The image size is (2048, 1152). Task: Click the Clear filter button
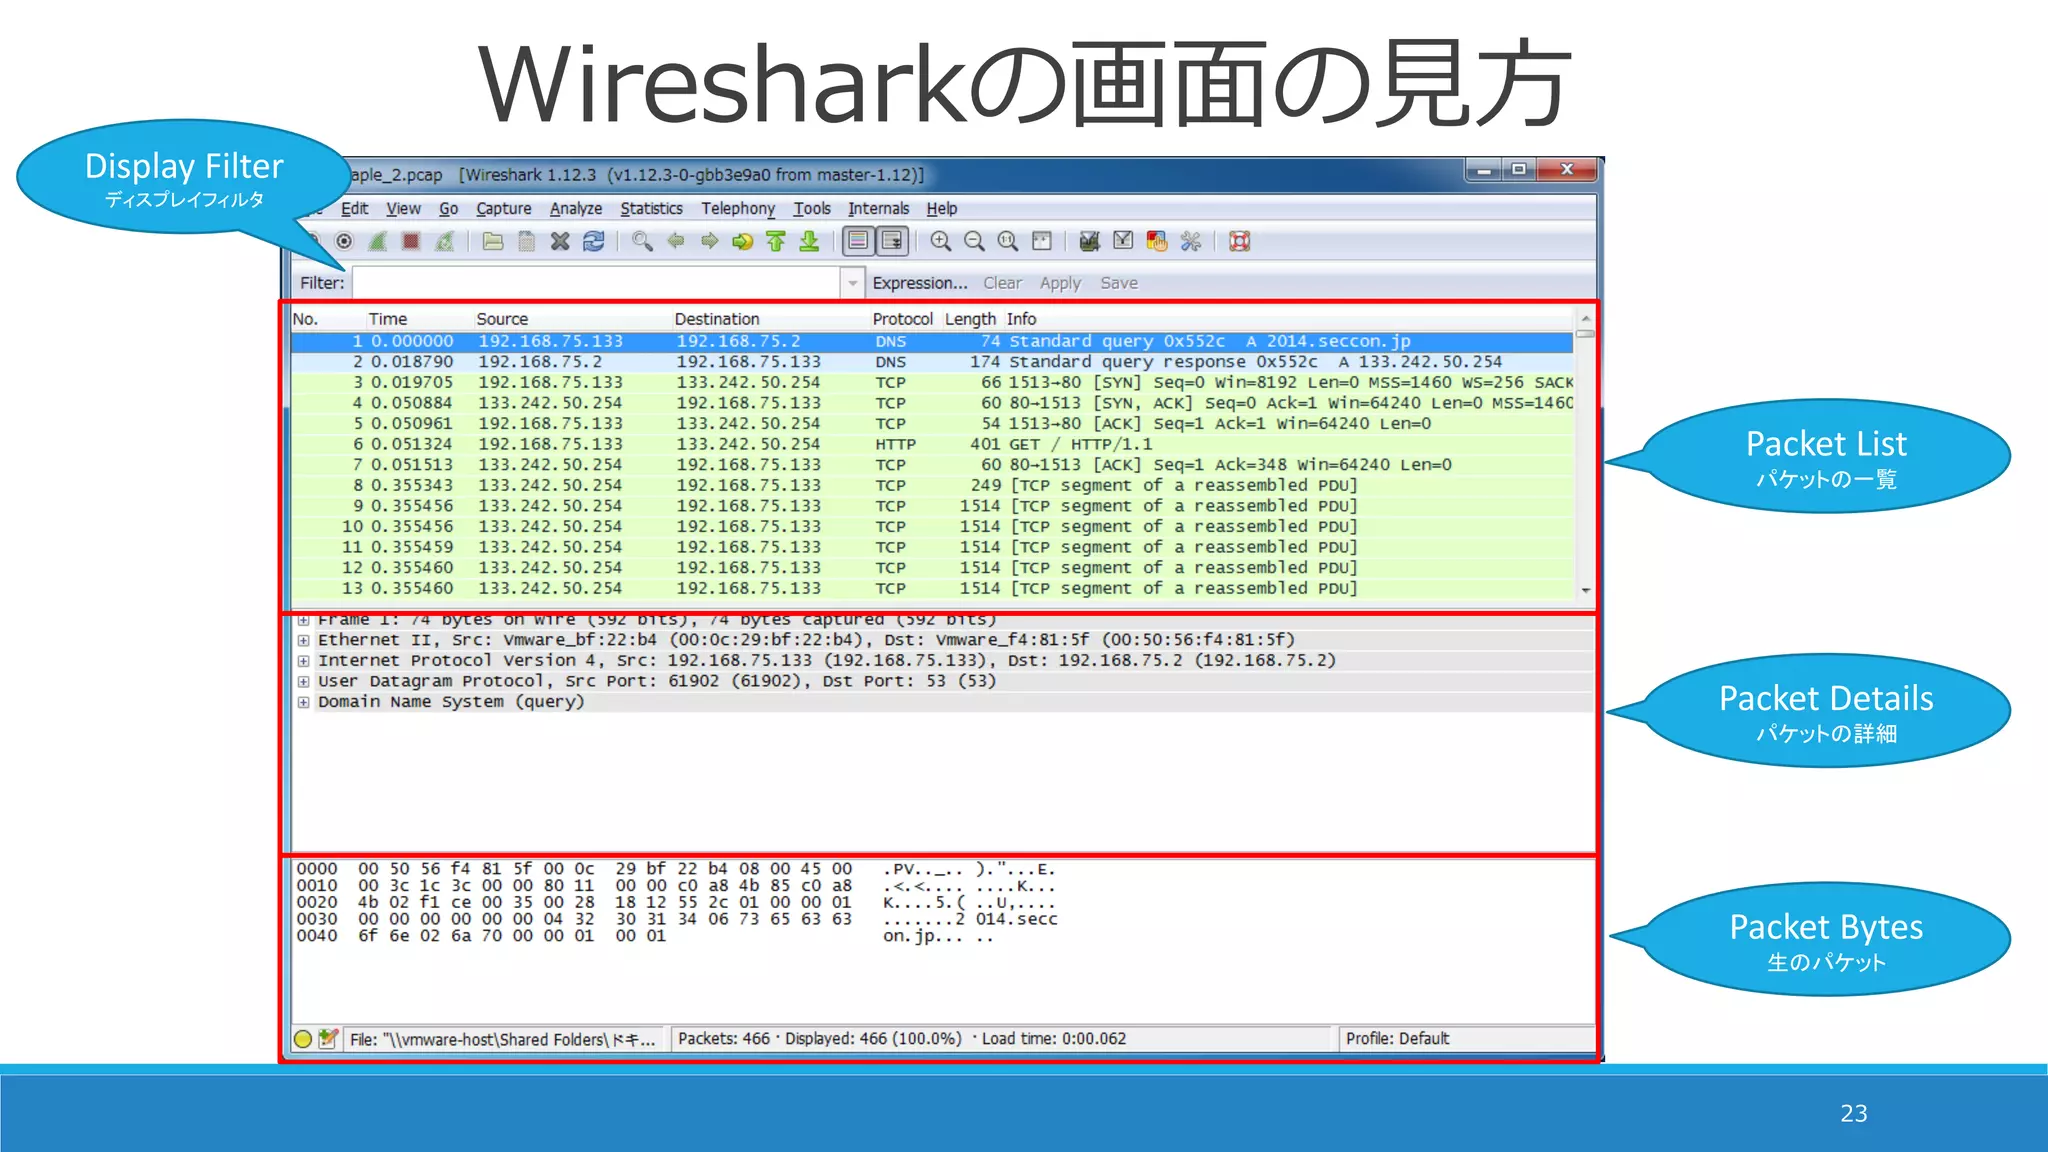1002,283
